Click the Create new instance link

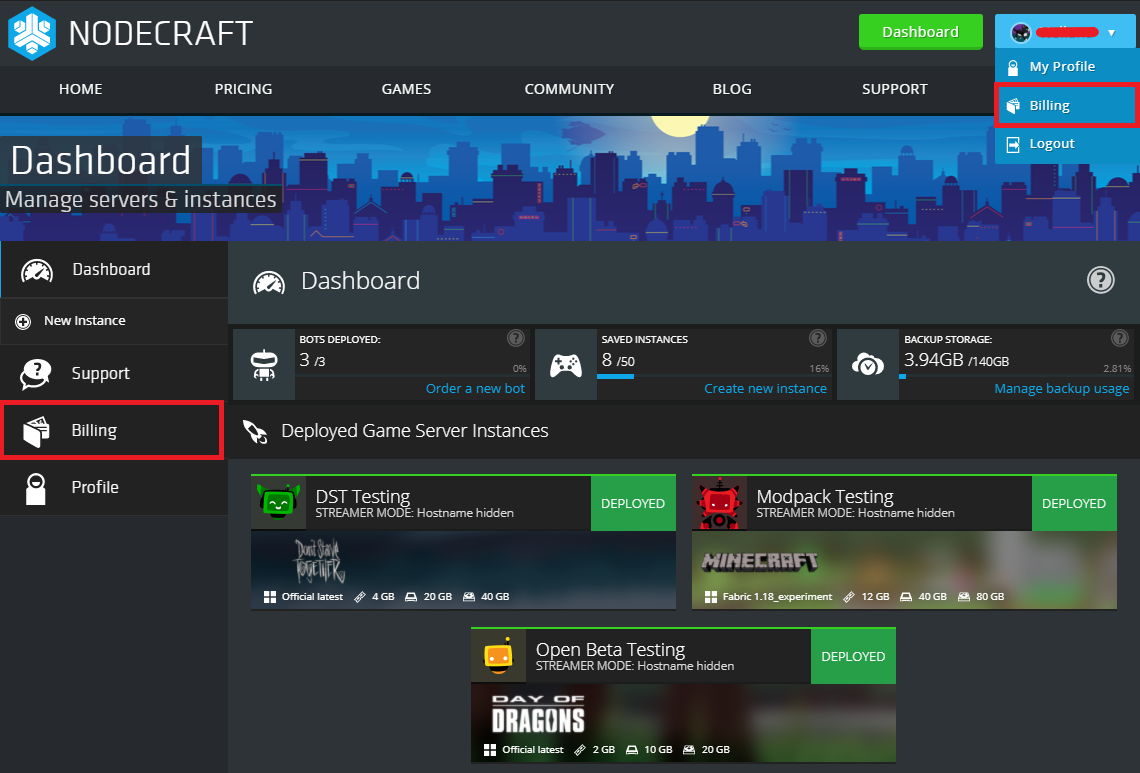[x=765, y=389]
